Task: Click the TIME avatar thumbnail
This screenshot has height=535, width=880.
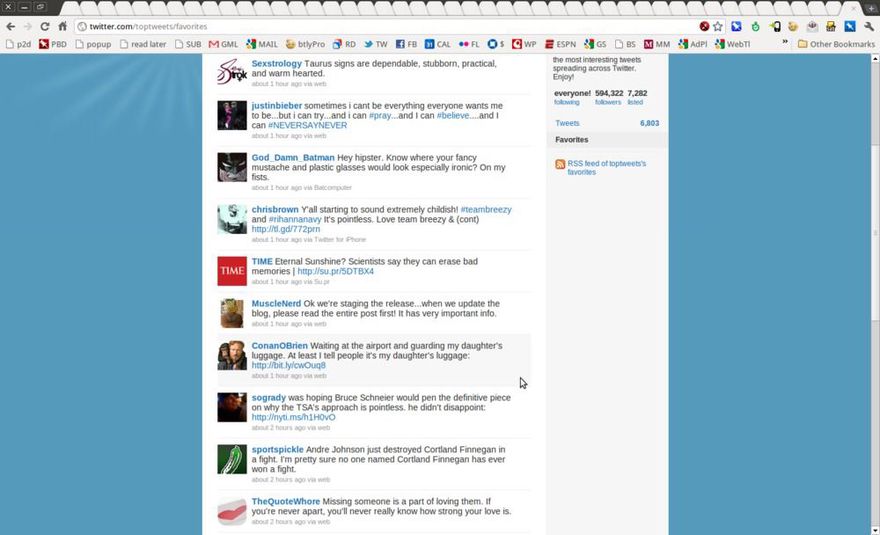Action: pyautogui.click(x=232, y=271)
